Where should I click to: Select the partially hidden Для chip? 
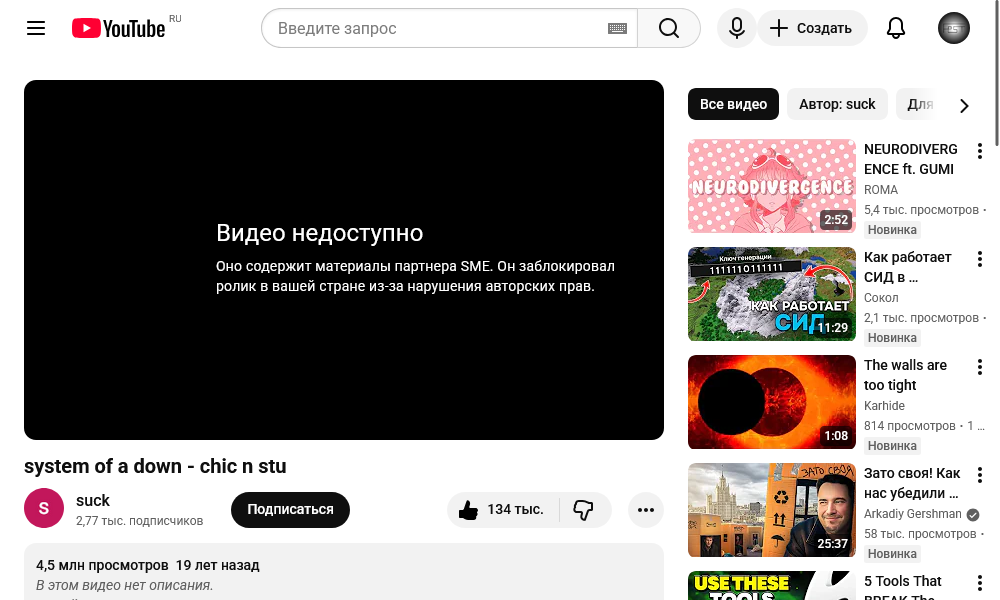(x=918, y=104)
